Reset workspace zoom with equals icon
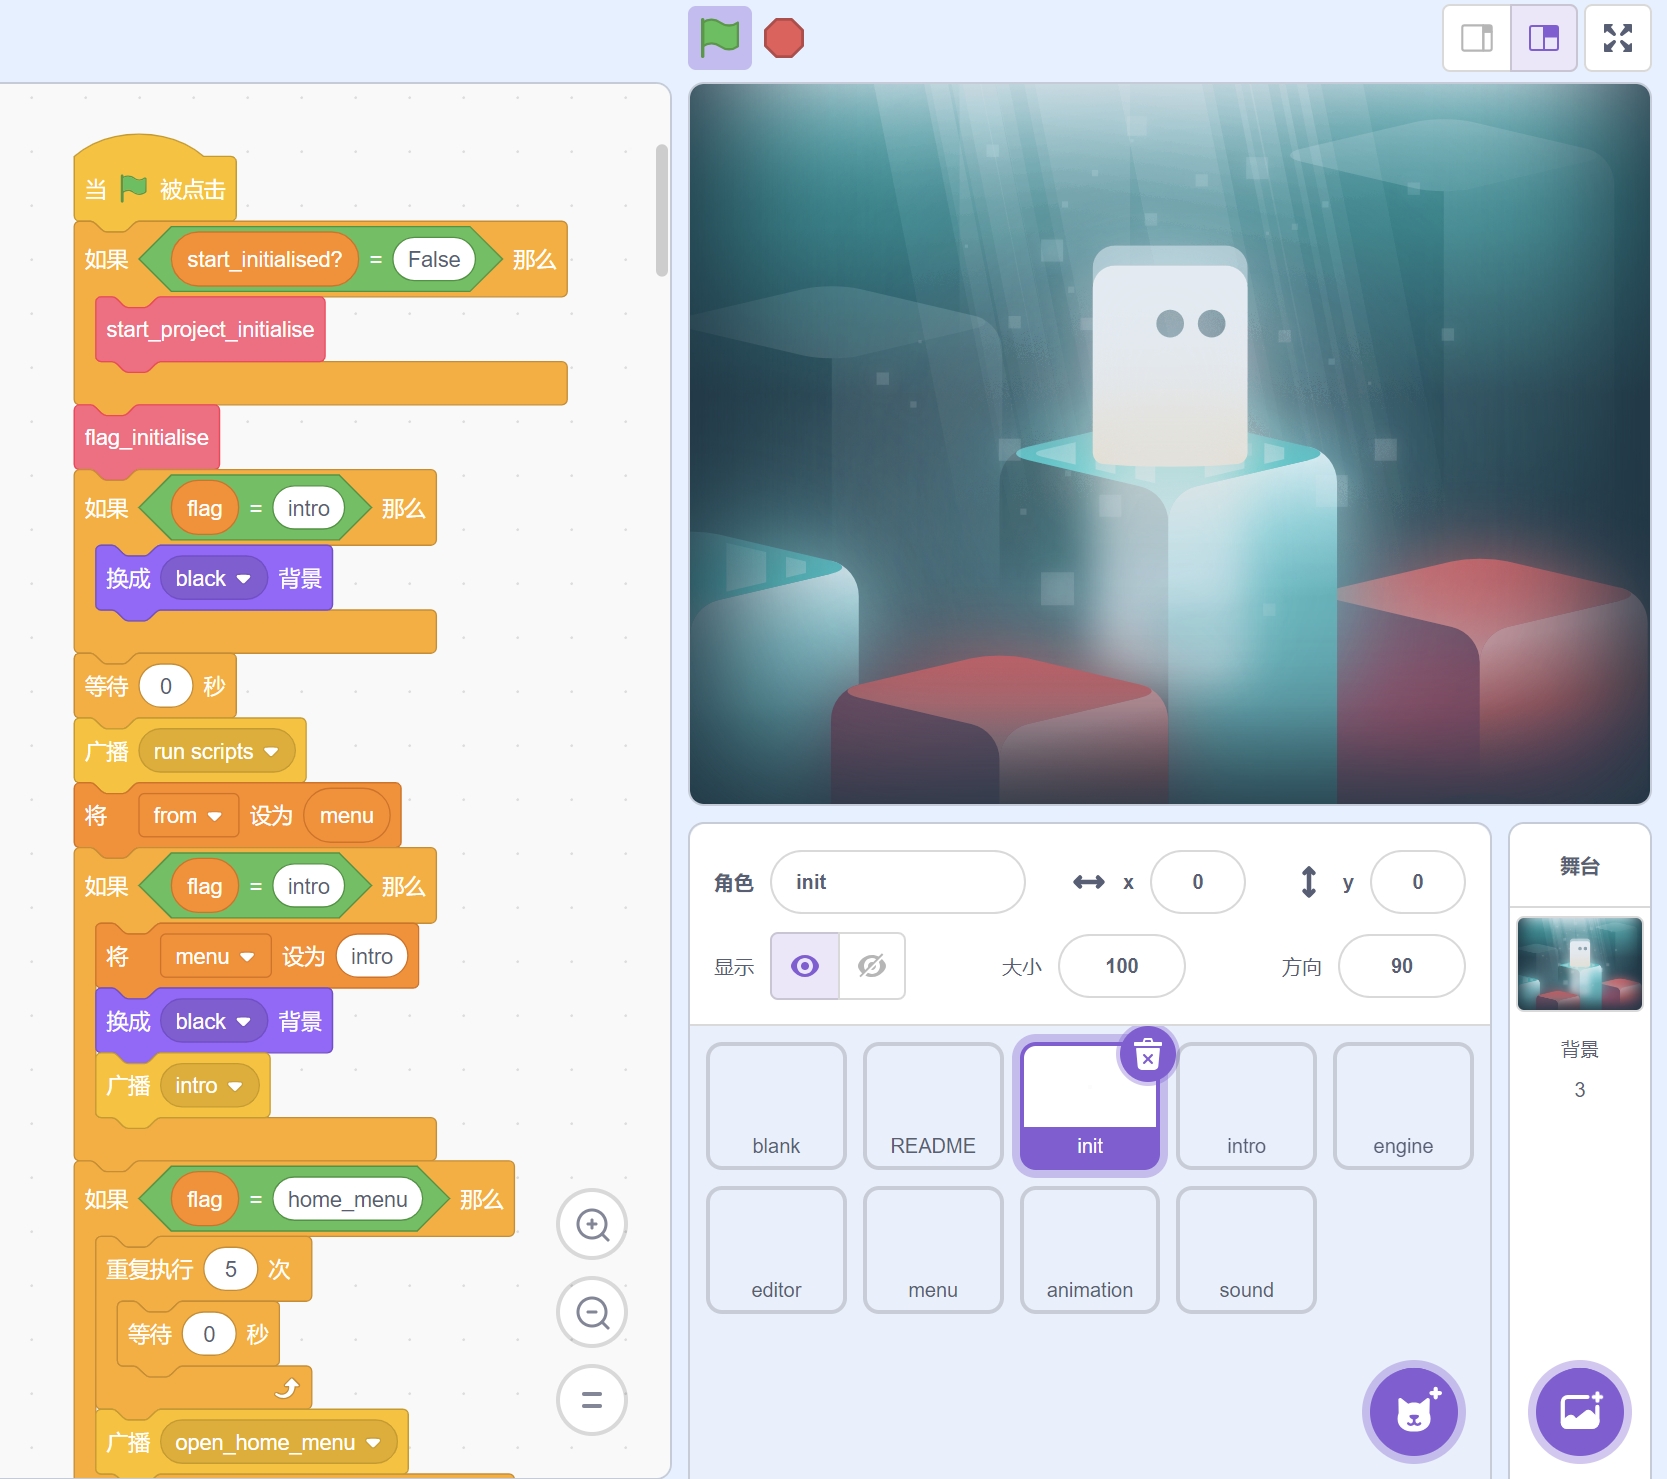This screenshot has width=1667, height=1479. [x=592, y=1399]
